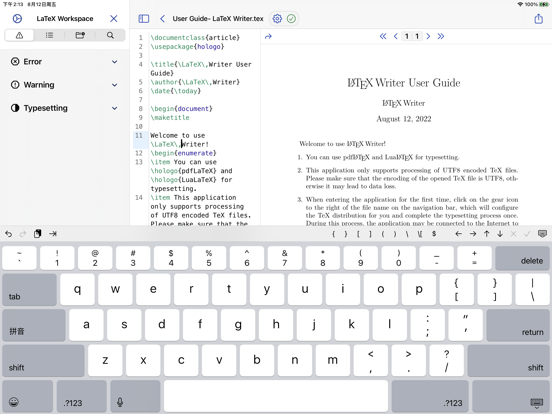
Task: Tap the indent tab-arrow icon
Action: [x=53, y=234]
